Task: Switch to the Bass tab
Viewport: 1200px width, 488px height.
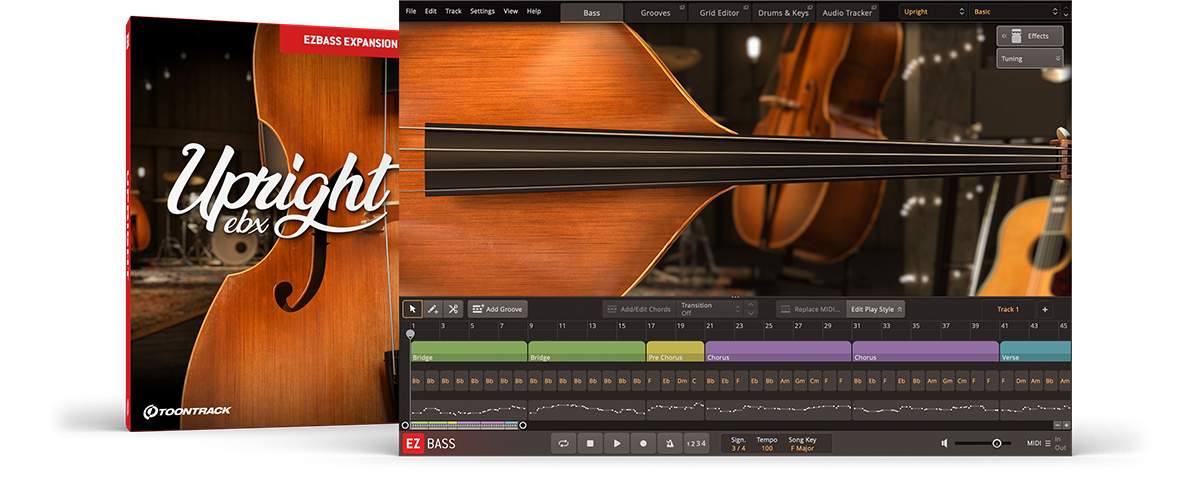Action: click(592, 12)
